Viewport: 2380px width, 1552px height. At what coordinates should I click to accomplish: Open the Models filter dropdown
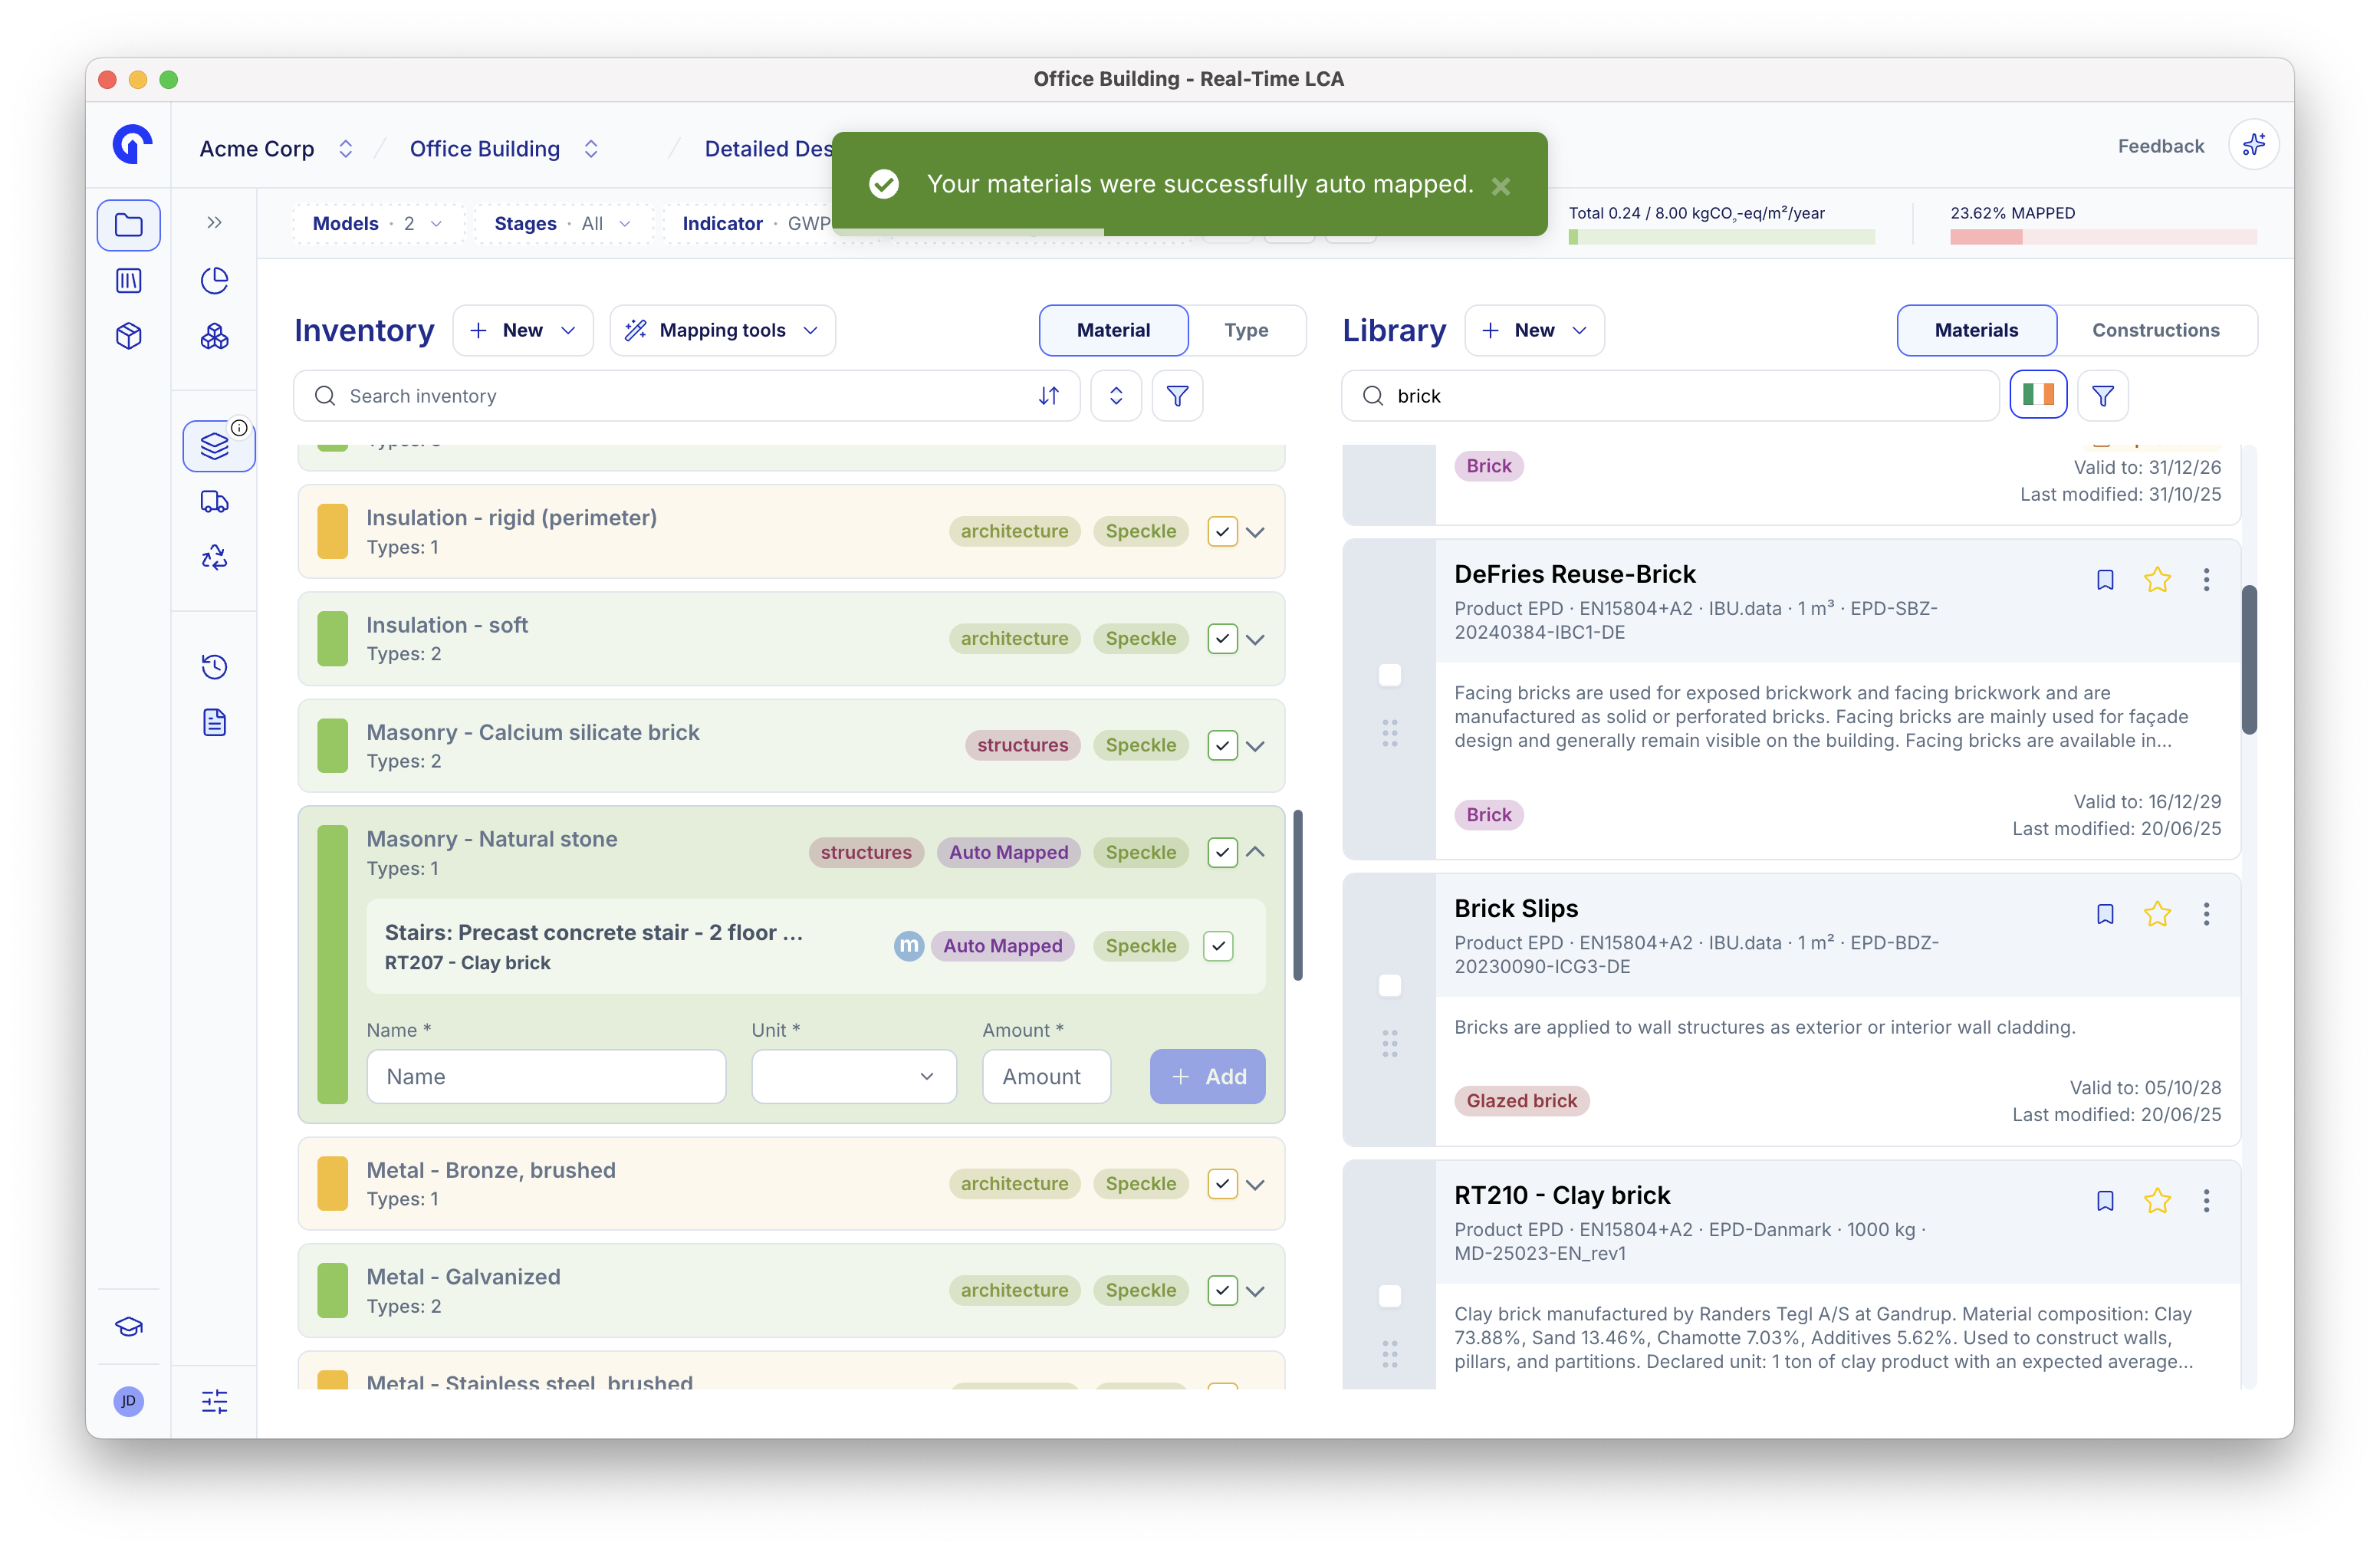(x=378, y=223)
